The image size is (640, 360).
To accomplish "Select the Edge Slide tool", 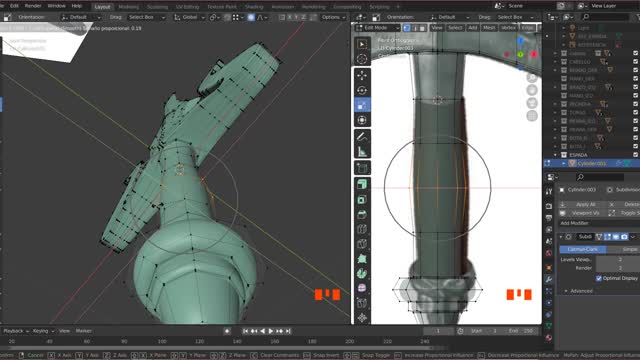I will click(362, 303).
